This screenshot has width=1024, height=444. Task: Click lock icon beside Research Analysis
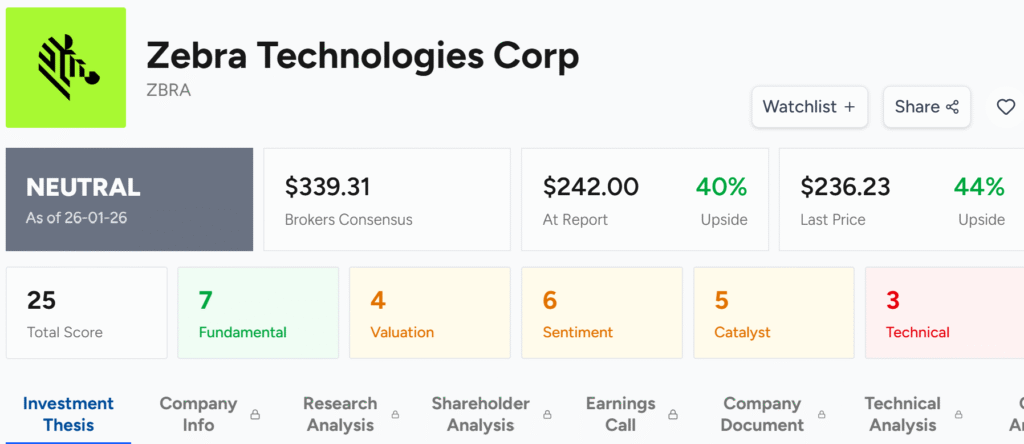point(396,414)
